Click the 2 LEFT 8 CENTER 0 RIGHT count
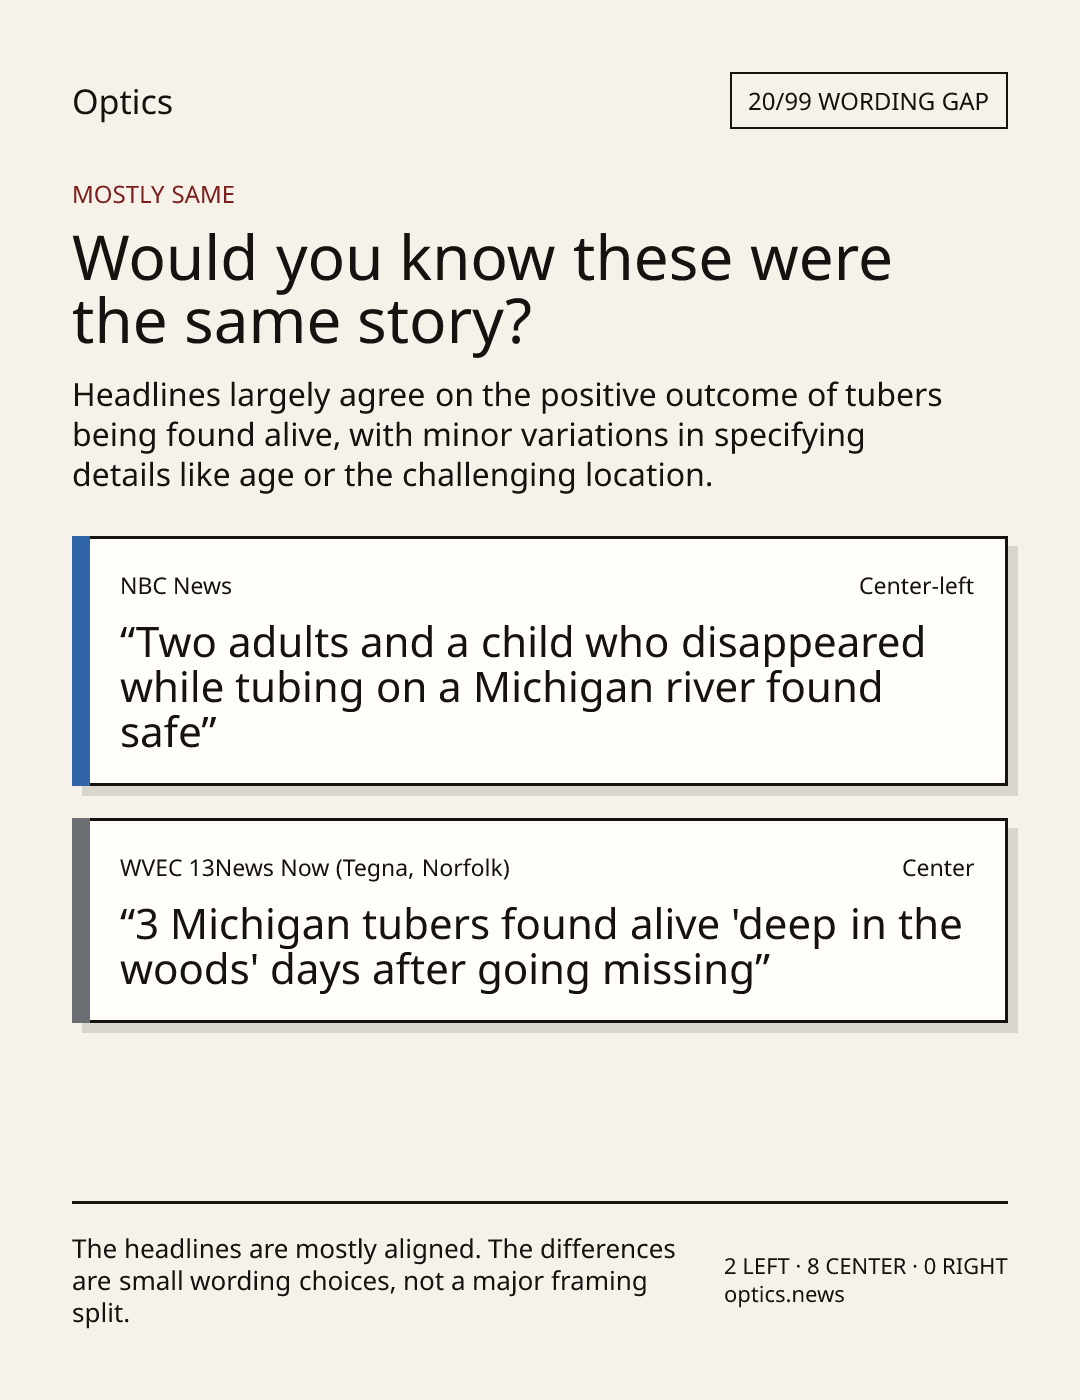Image resolution: width=1080 pixels, height=1400 pixels. tap(865, 1266)
